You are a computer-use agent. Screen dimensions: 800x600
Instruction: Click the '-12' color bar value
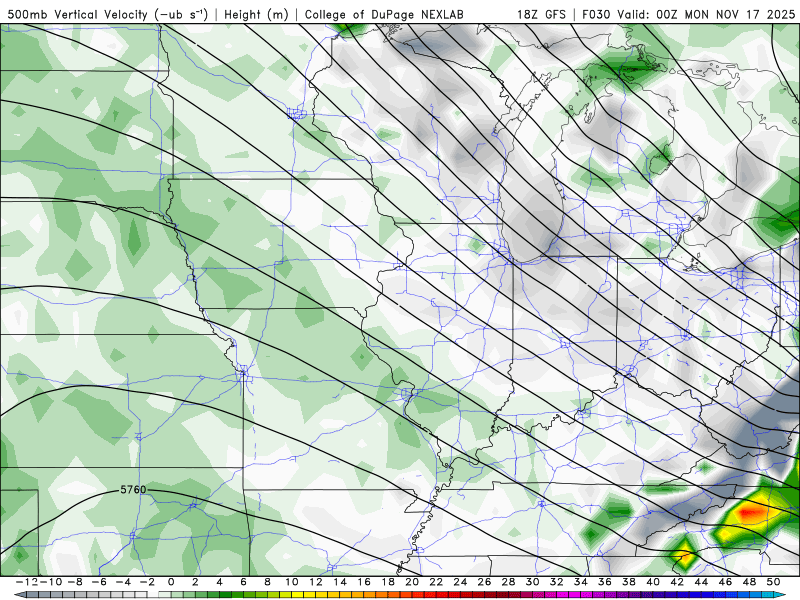click(x=26, y=582)
